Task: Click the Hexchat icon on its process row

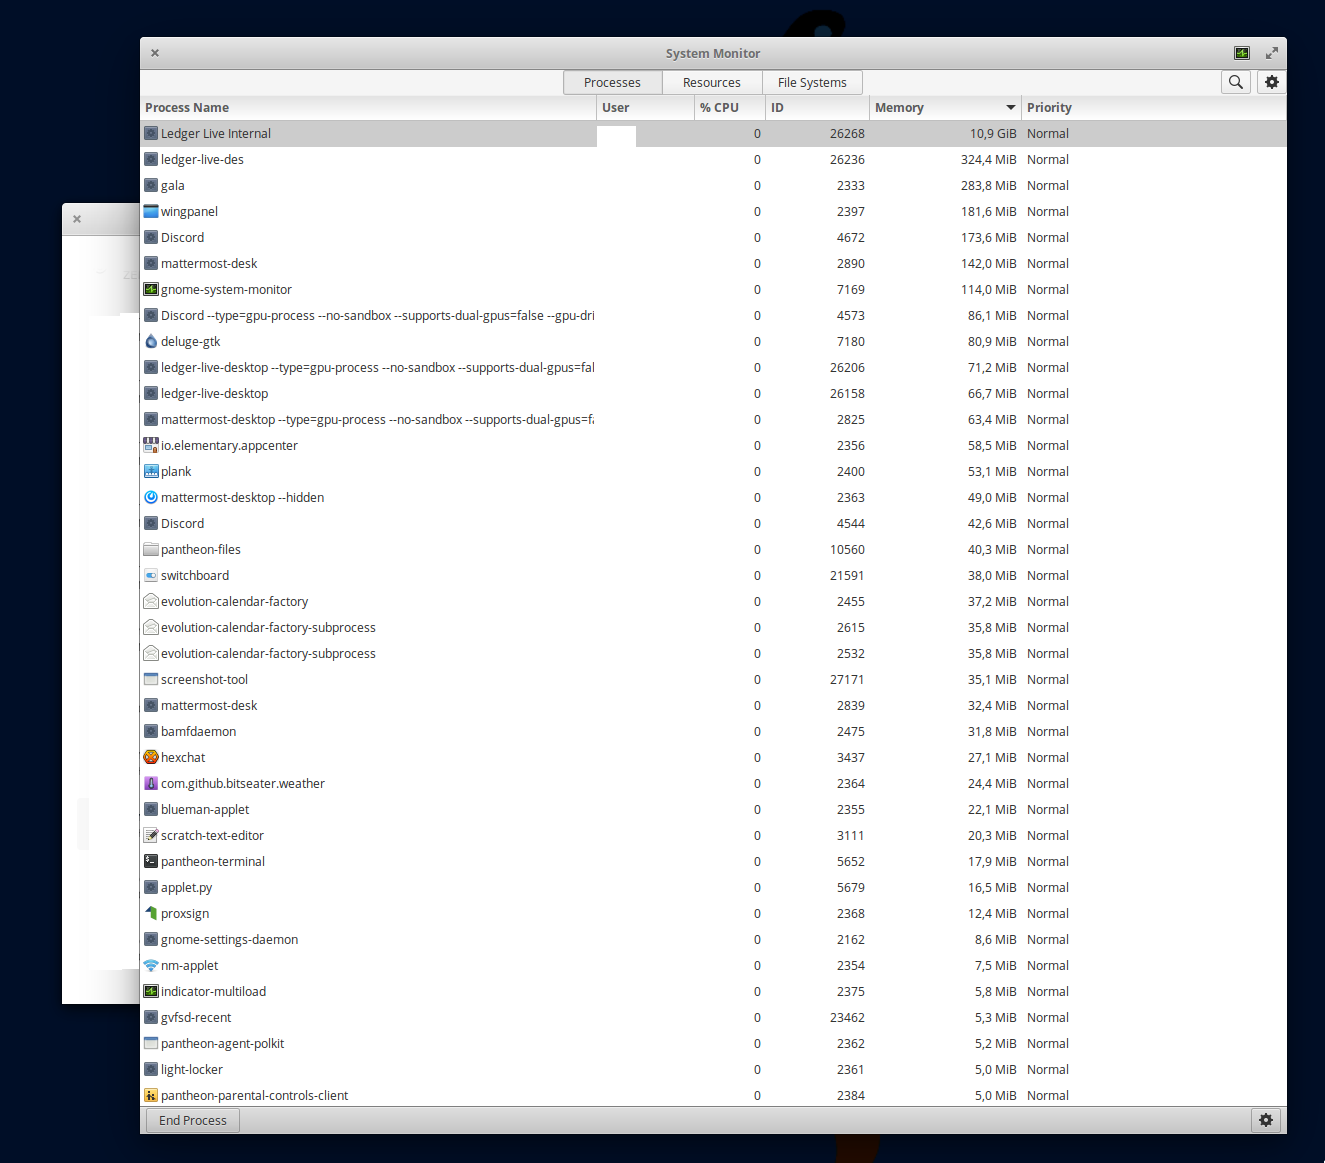Action: 150,757
